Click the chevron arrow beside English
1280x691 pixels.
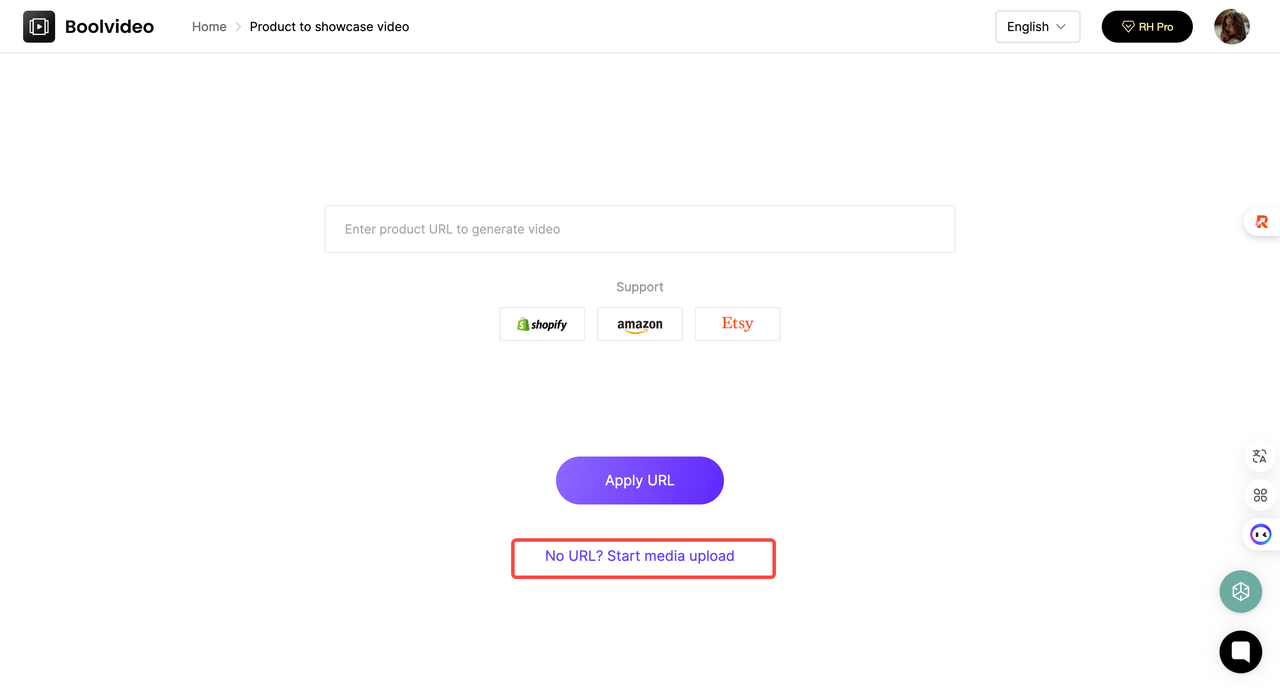point(1061,27)
